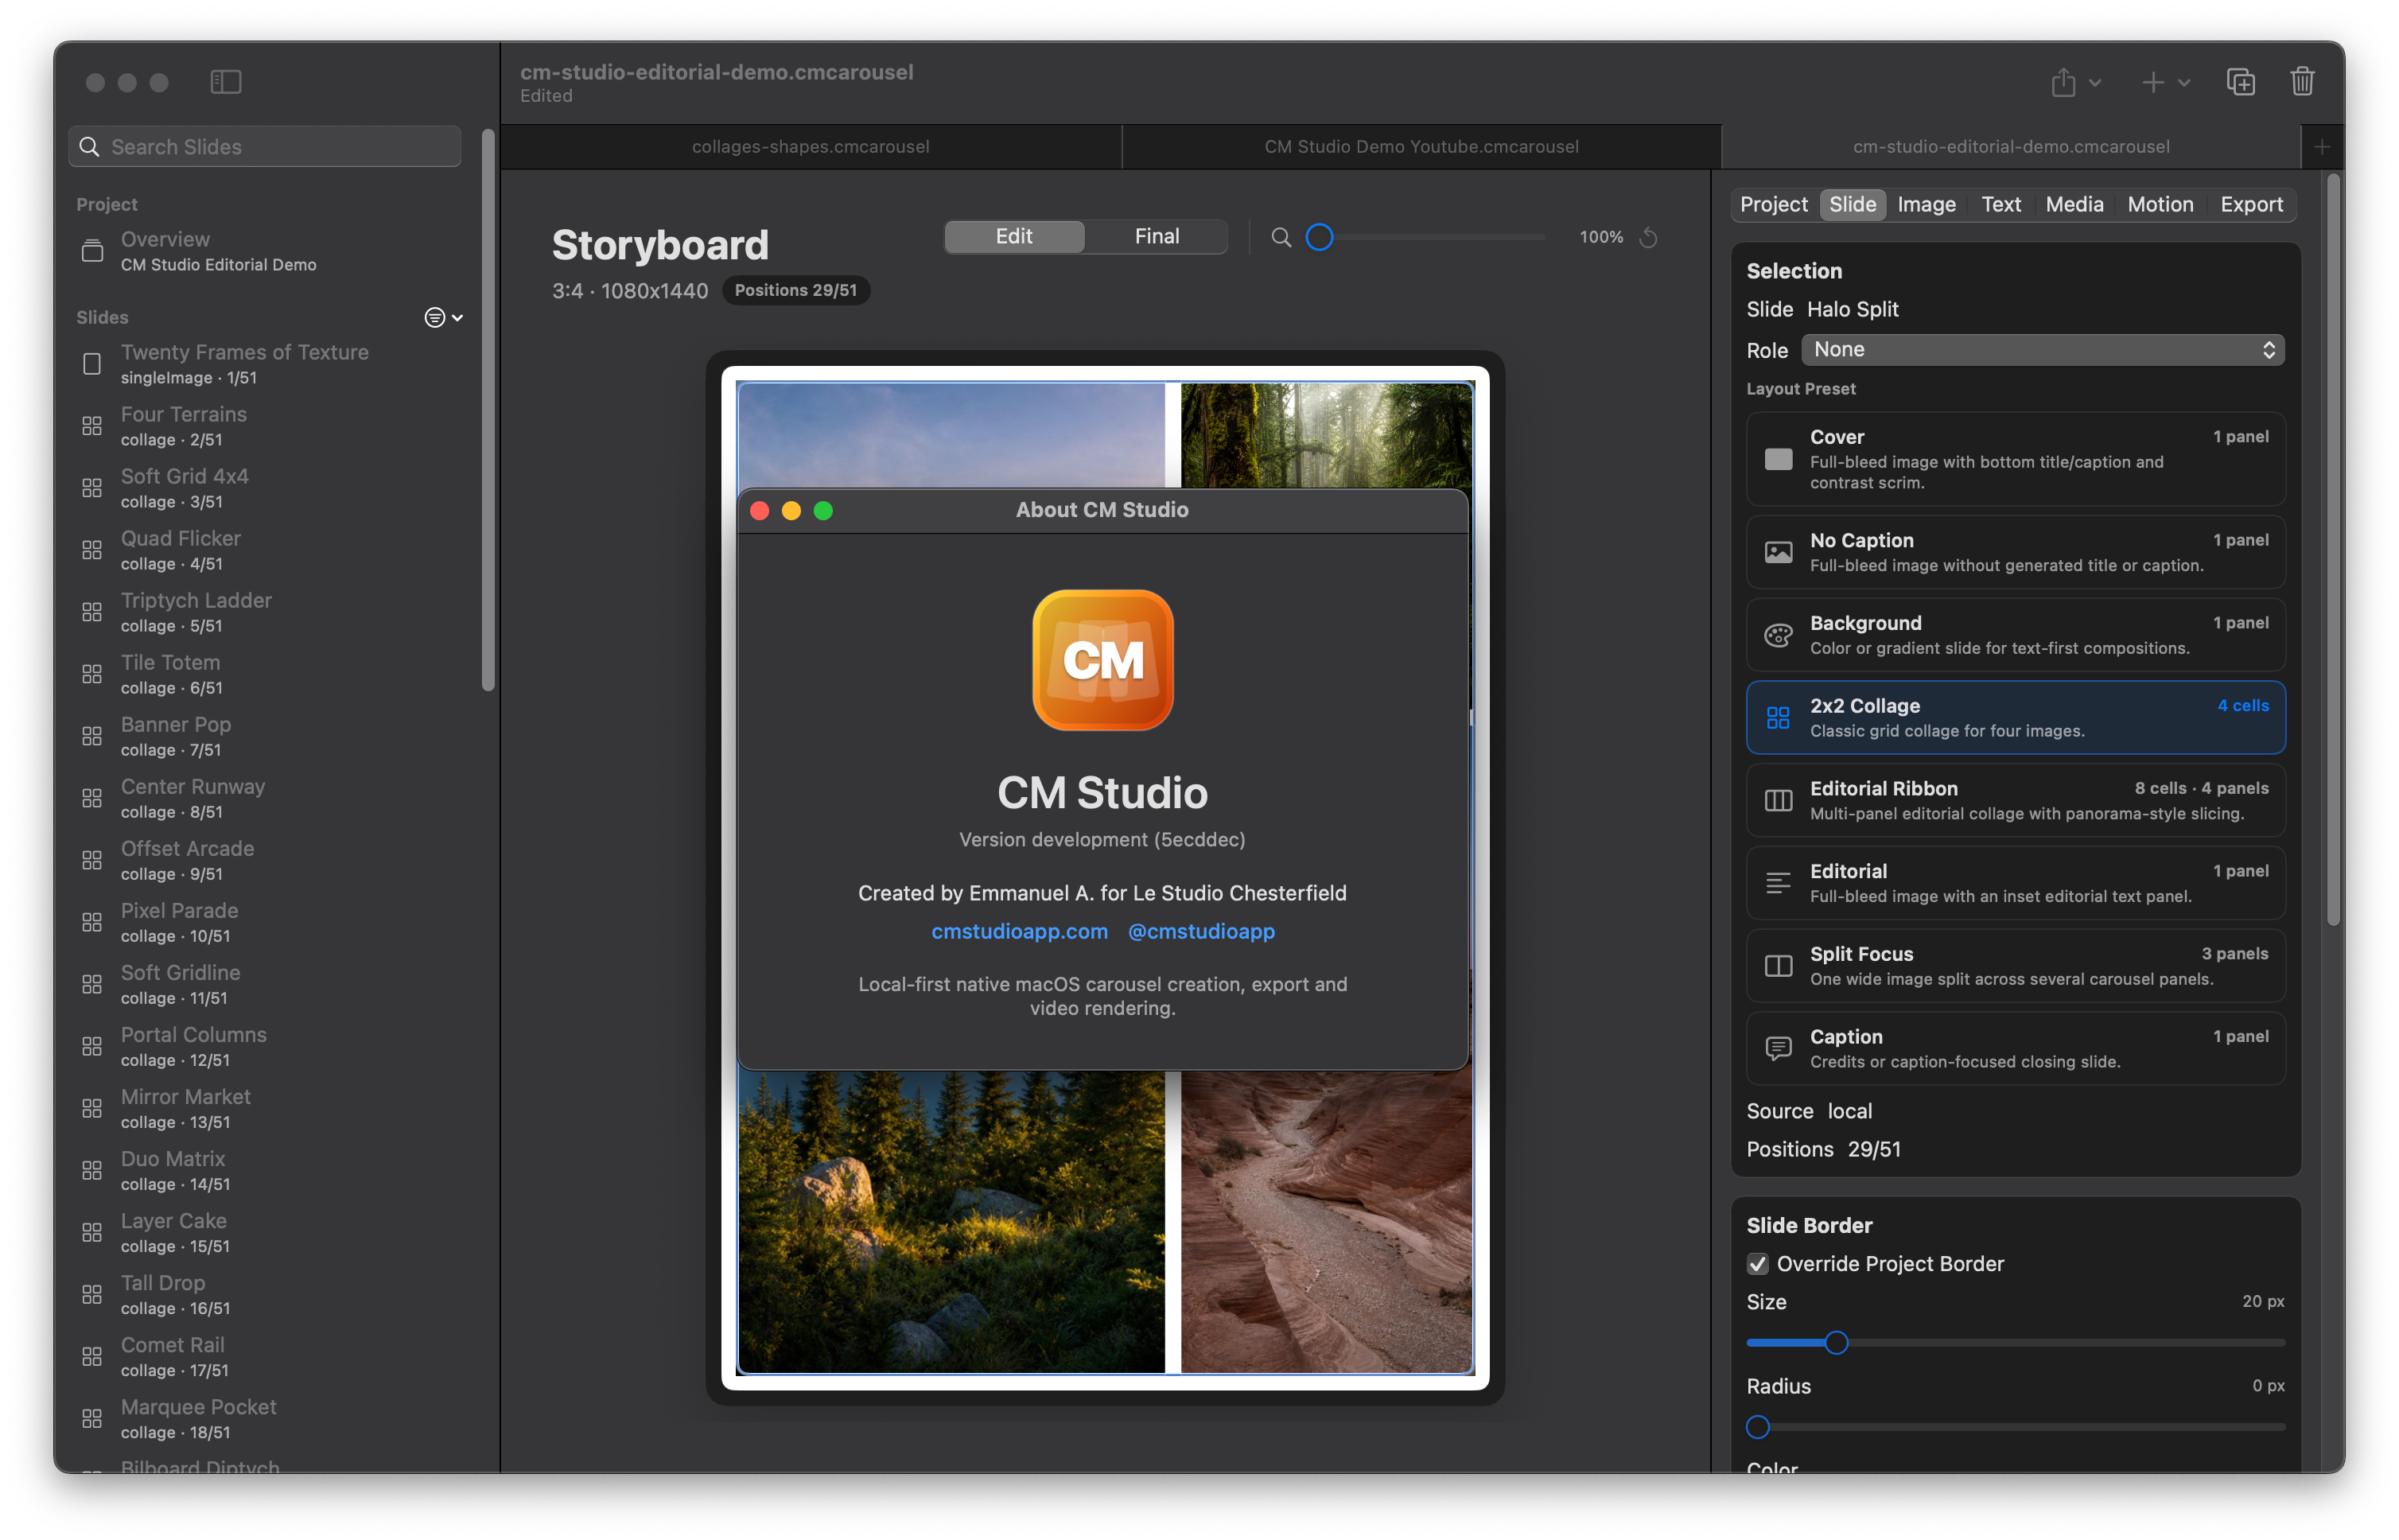Click the Comet Rail collage icon
Image resolution: width=2399 pixels, height=1540 pixels.
(92, 1356)
